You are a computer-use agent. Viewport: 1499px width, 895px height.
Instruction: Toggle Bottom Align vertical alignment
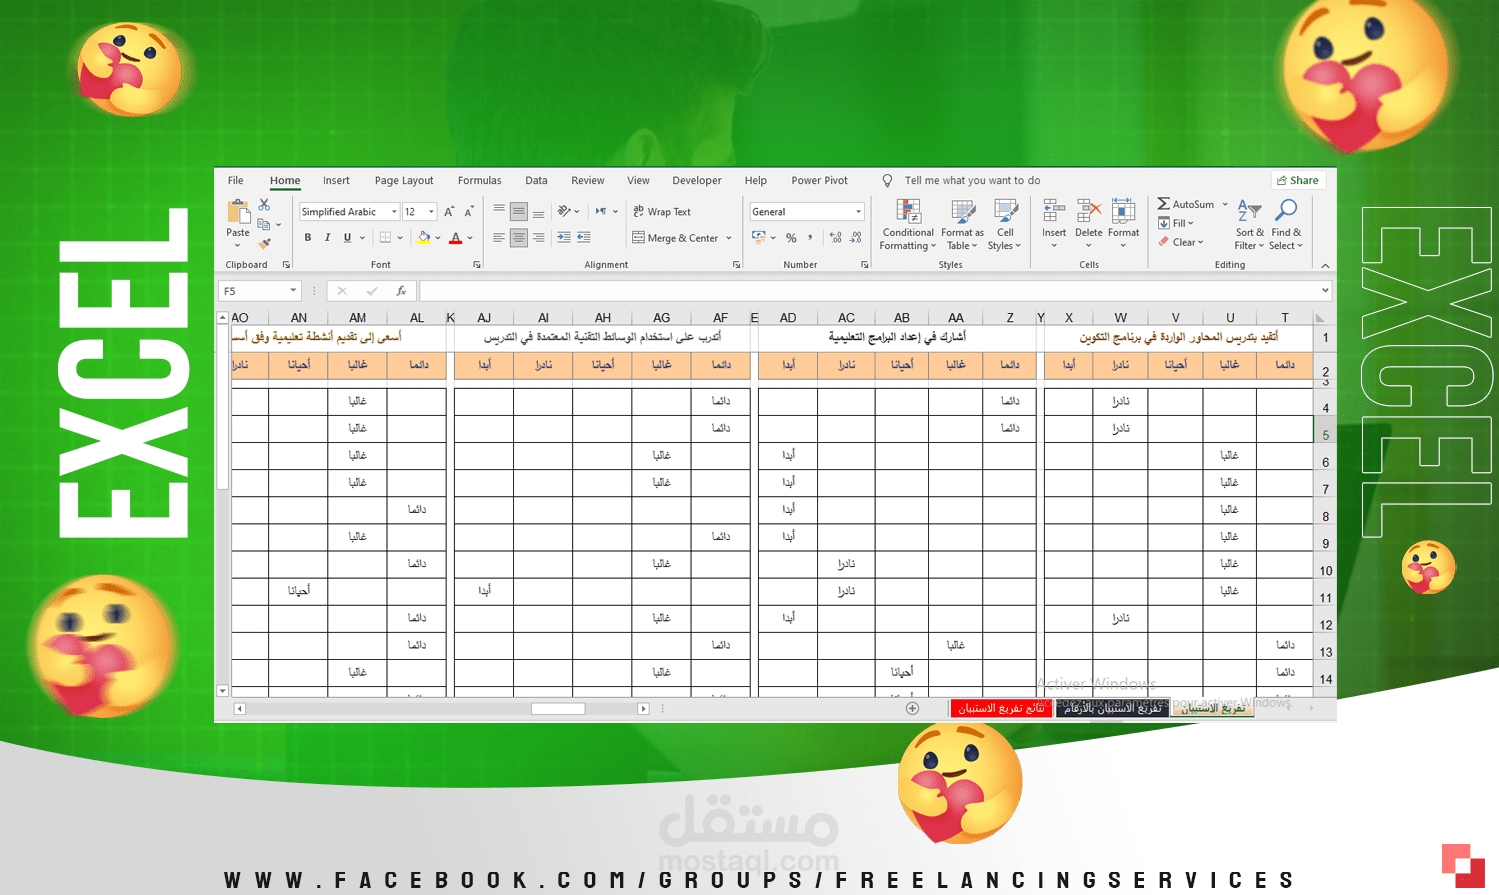tap(538, 212)
